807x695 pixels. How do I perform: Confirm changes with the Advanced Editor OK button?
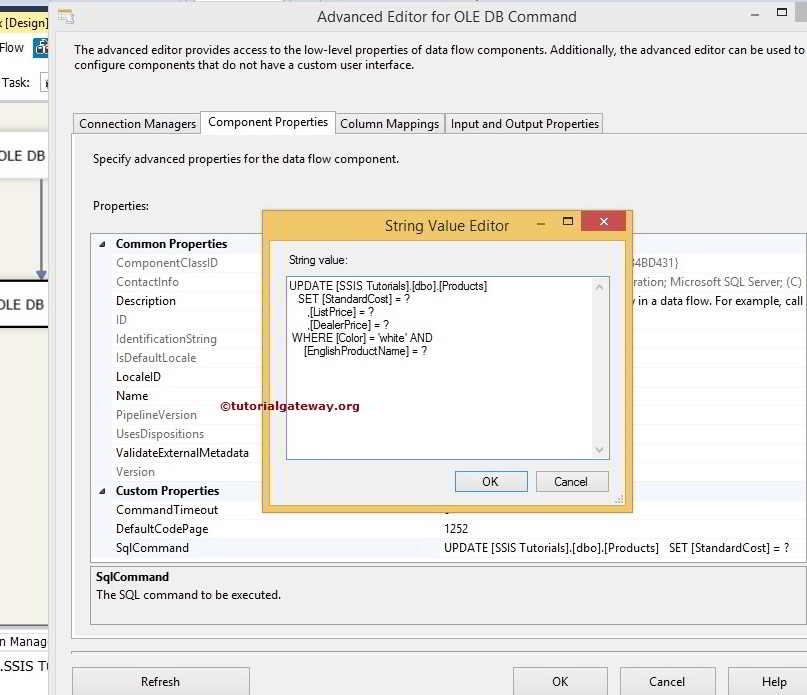(x=560, y=680)
